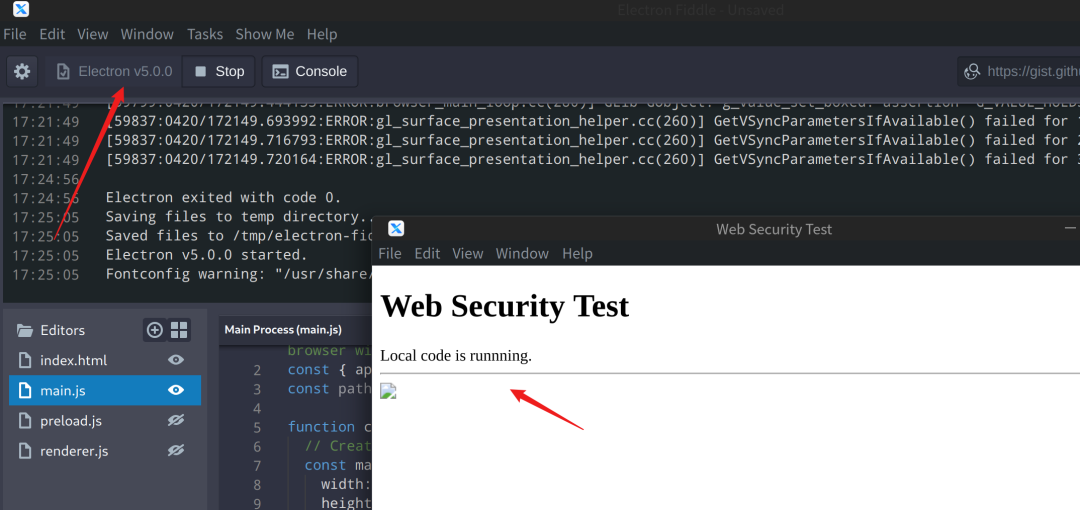Reset editor layout with grid icon
This screenshot has height=510, width=1080.
pos(179,330)
